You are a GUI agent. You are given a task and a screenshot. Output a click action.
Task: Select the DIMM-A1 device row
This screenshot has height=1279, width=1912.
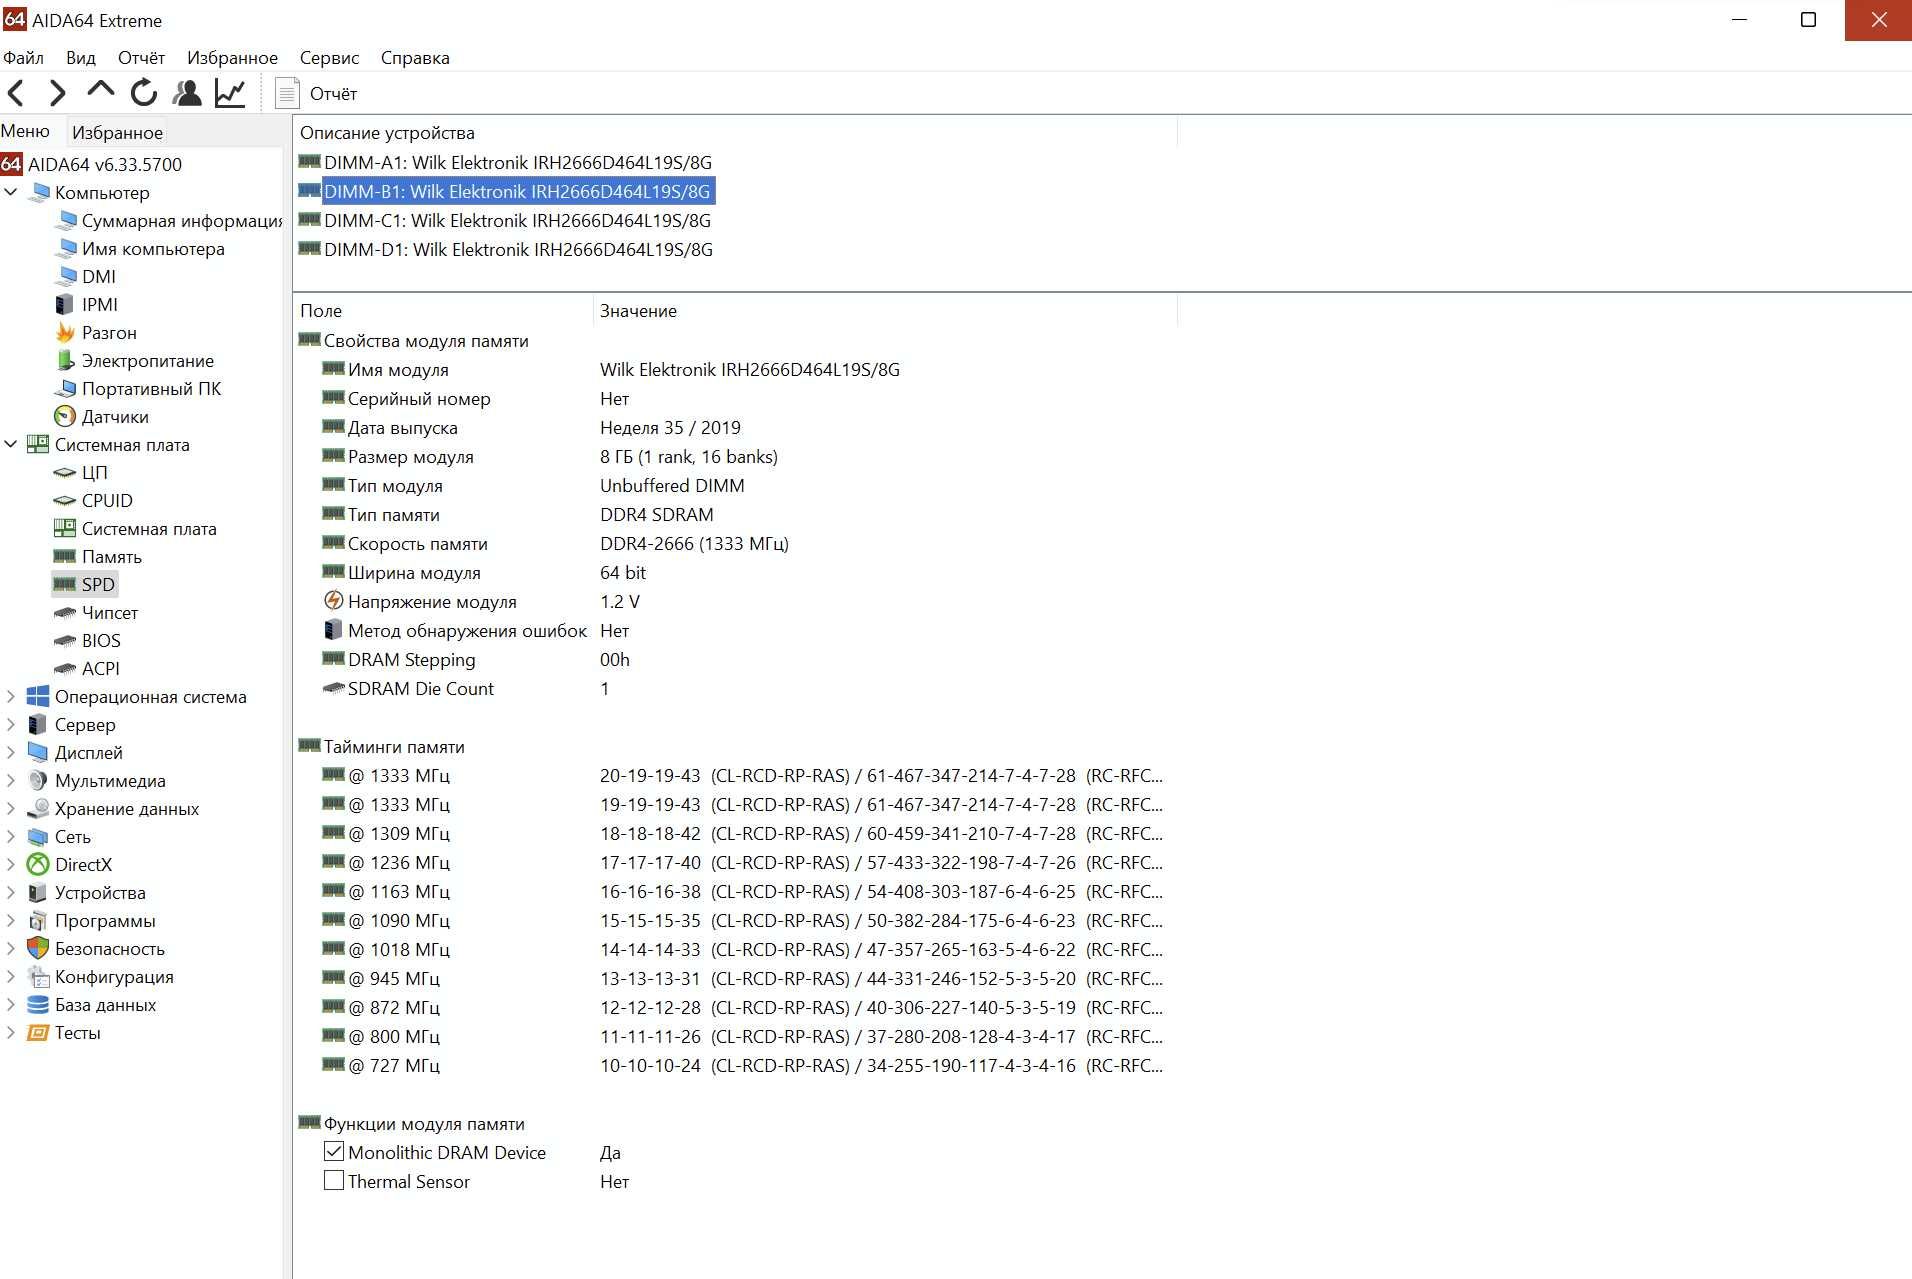tap(506, 162)
